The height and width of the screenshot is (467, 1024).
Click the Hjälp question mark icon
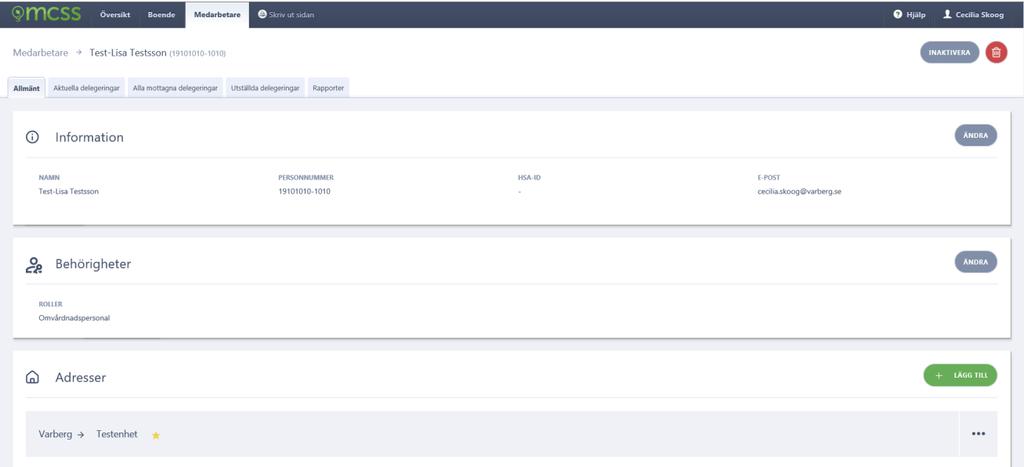click(898, 14)
